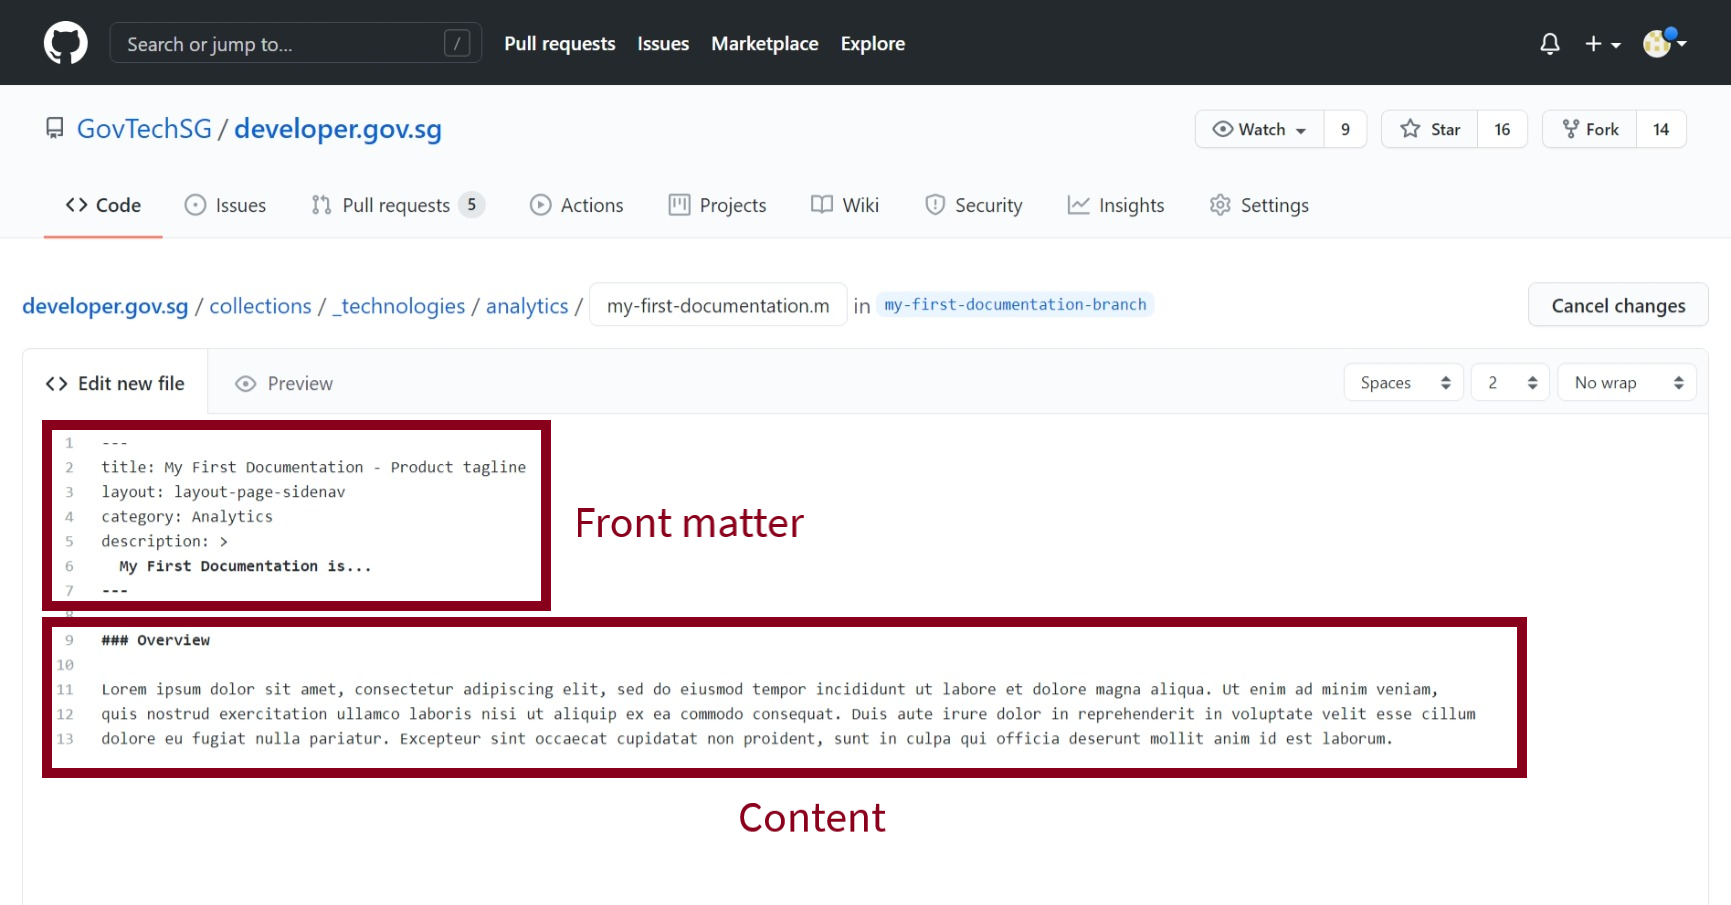Open Security via the shield icon
The height and width of the screenshot is (905, 1731).
pyautogui.click(x=936, y=204)
